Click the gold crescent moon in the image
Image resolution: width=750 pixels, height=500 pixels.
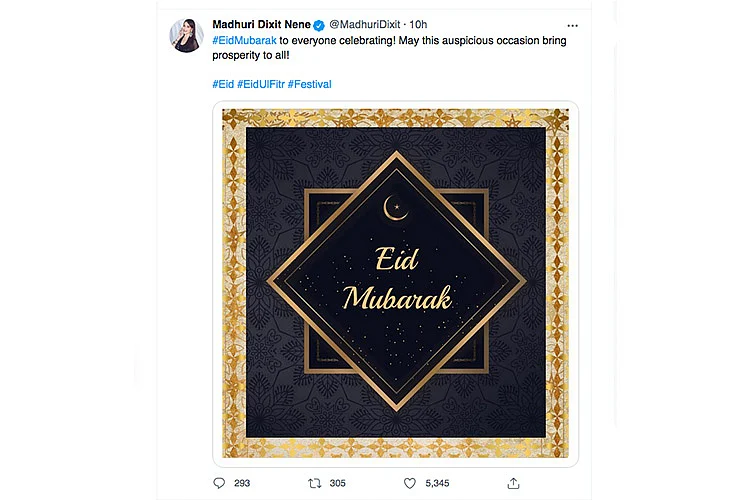pos(396,208)
